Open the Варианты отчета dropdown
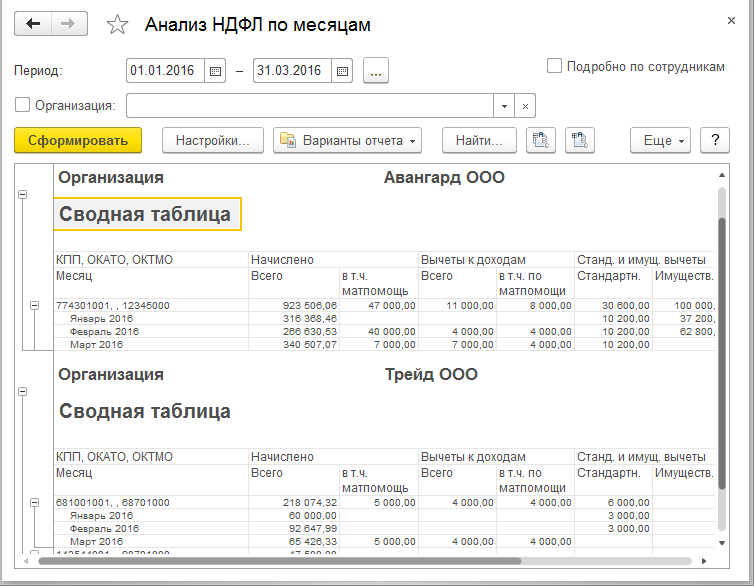Image resolution: width=754 pixels, height=586 pixels. tap(347, 141)
